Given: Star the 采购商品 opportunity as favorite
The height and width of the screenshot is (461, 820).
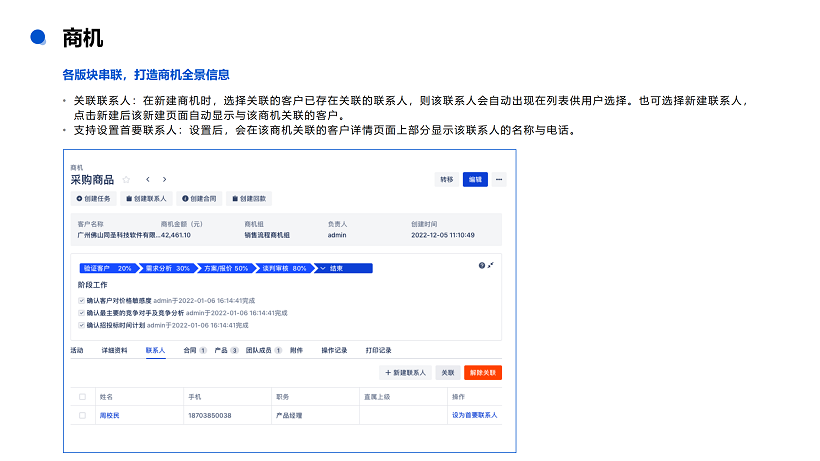Looking at the screenshot, I should pos(126,180).
